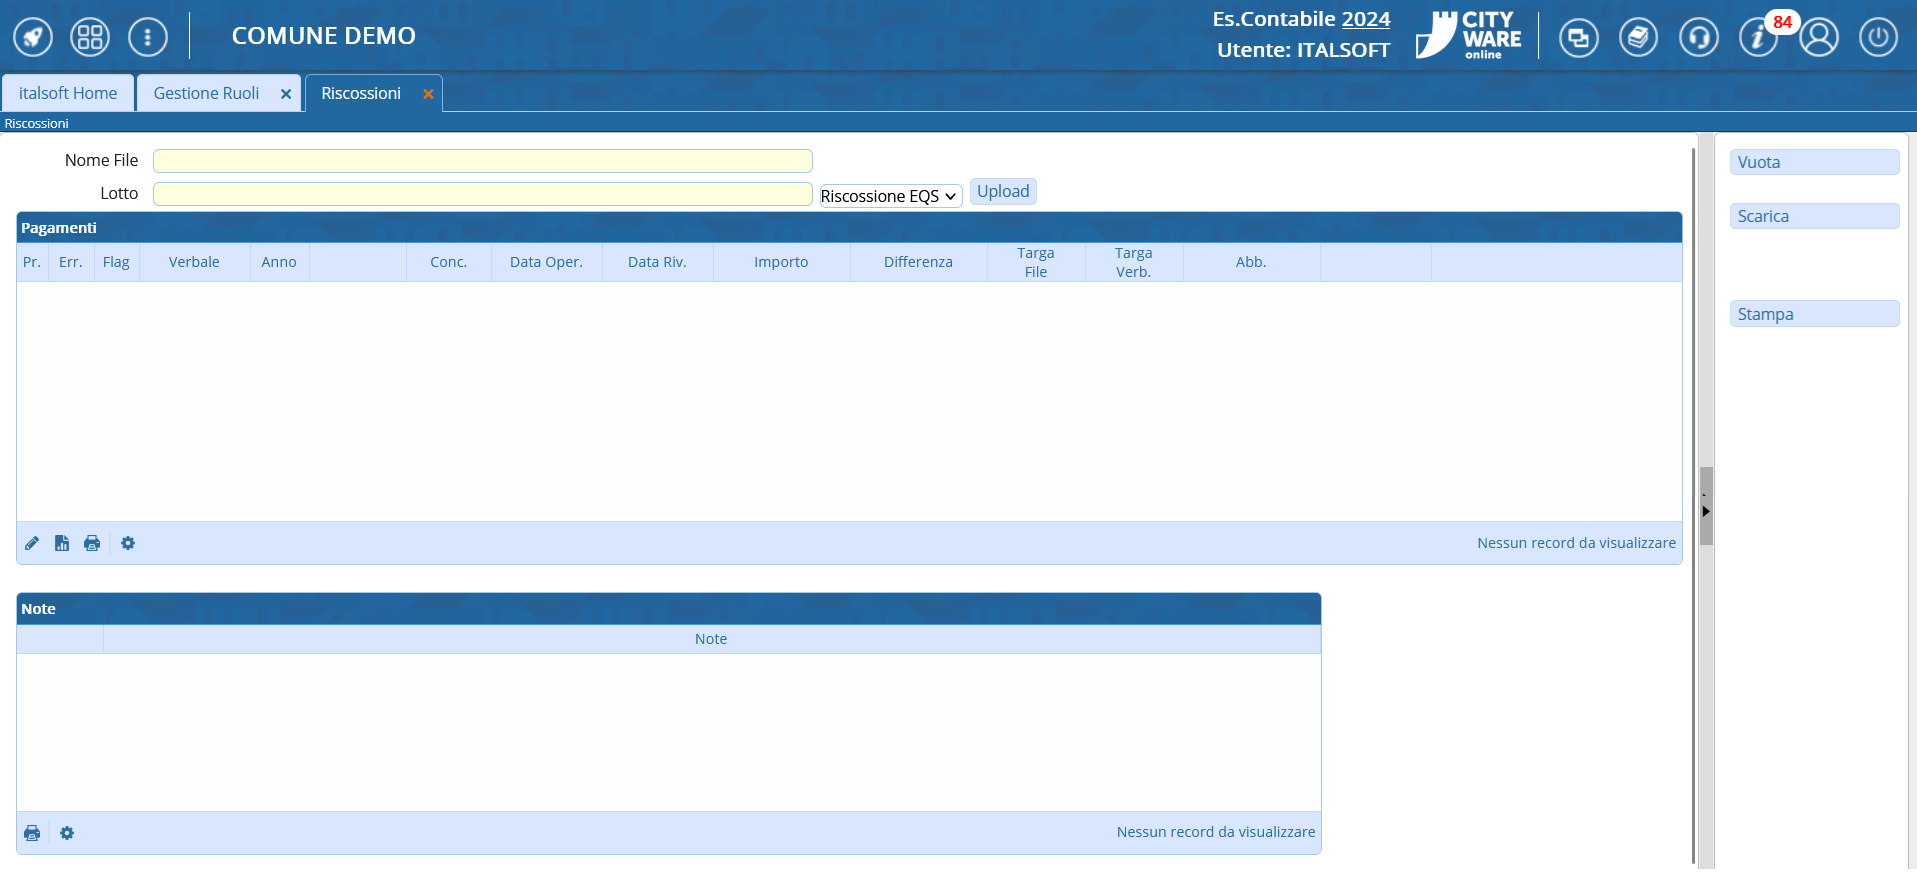Click the pencil edit icon in Pagamenti
The height and width of the screenshot is (881, 1917).
point(32,543)
